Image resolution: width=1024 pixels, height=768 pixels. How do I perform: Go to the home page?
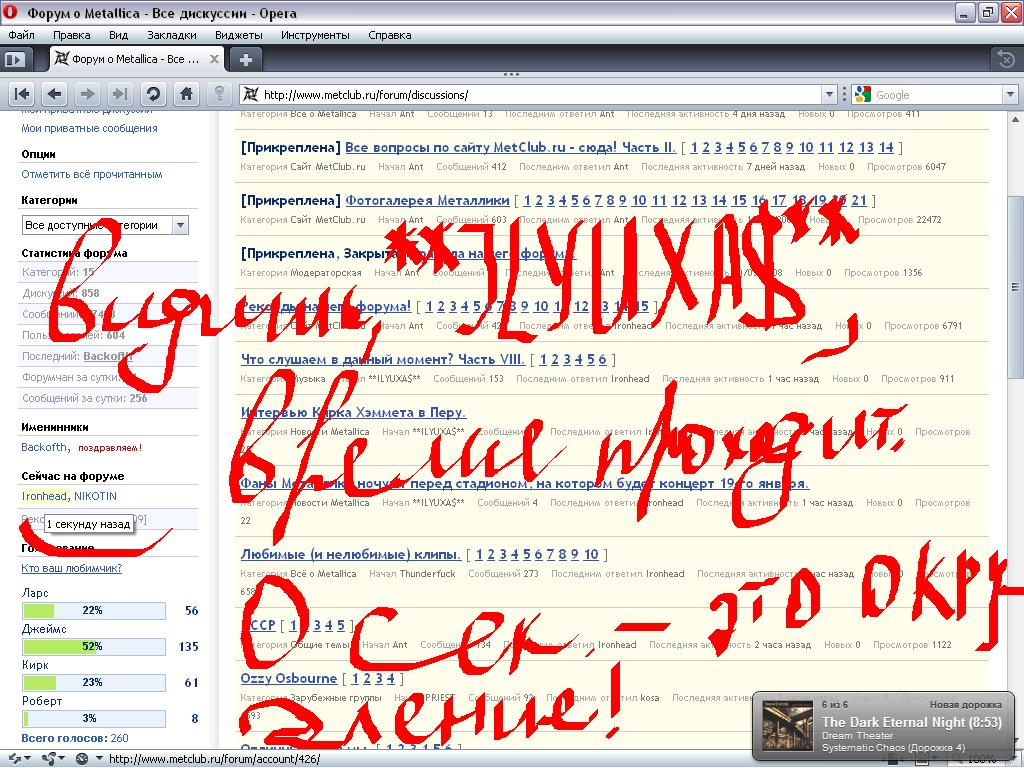tap(186, 94)
